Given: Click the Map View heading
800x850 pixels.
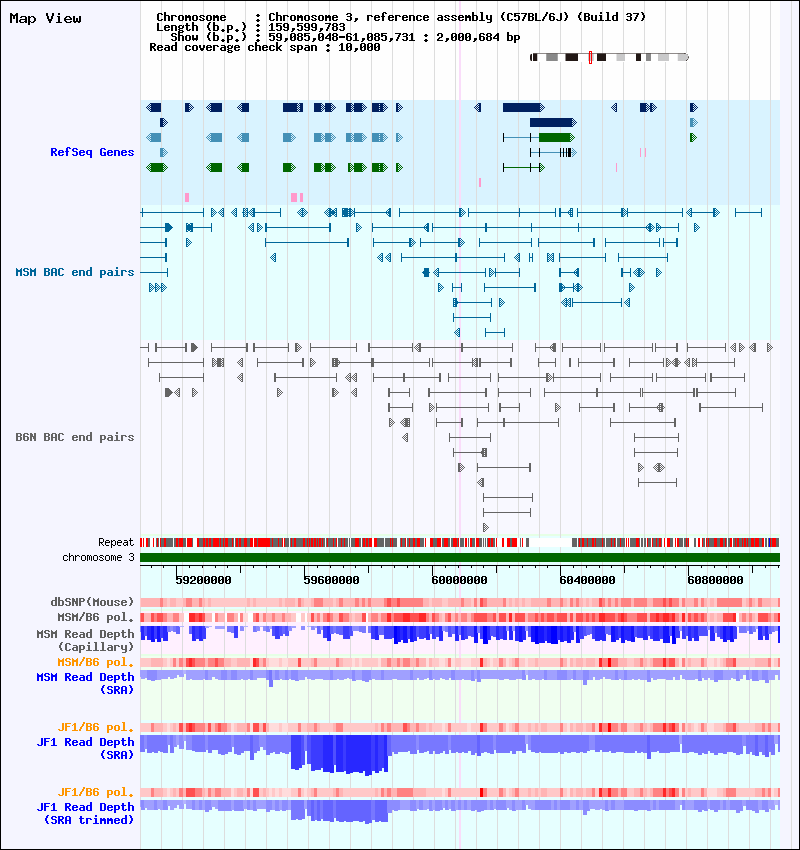Looking at the screenshot, I should 46,18.
